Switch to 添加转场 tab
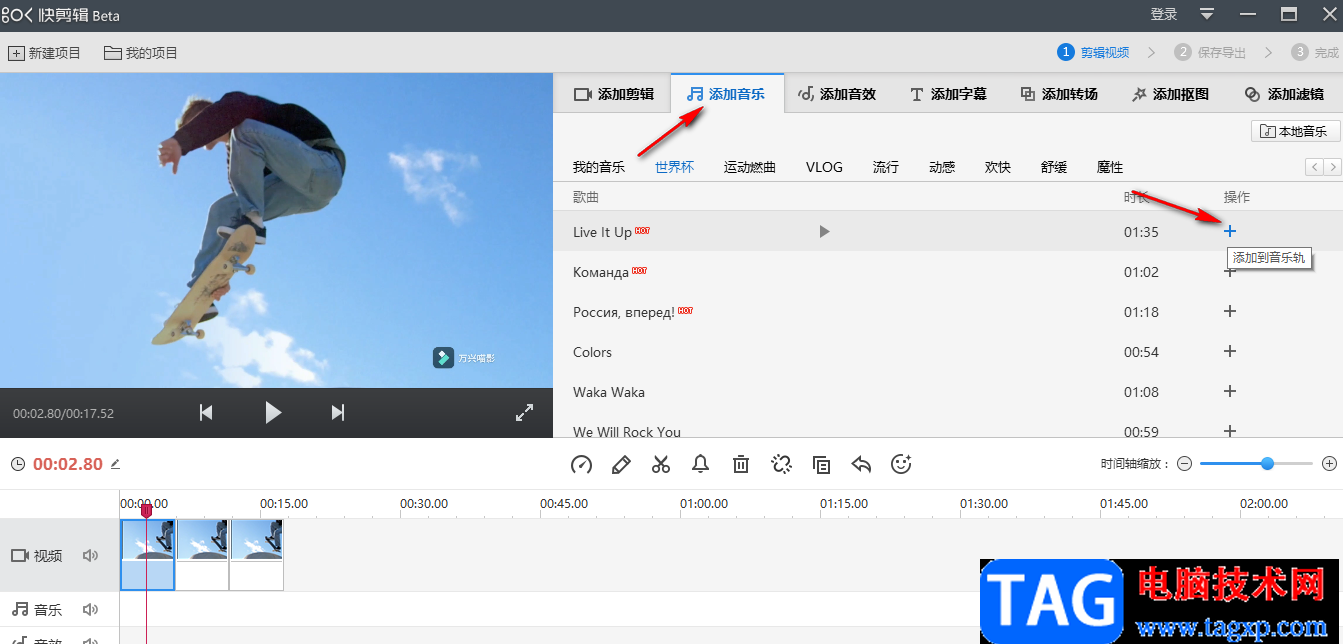Image resolution: width=1343 pixels, height=644 pixels. click(1059, 94)
